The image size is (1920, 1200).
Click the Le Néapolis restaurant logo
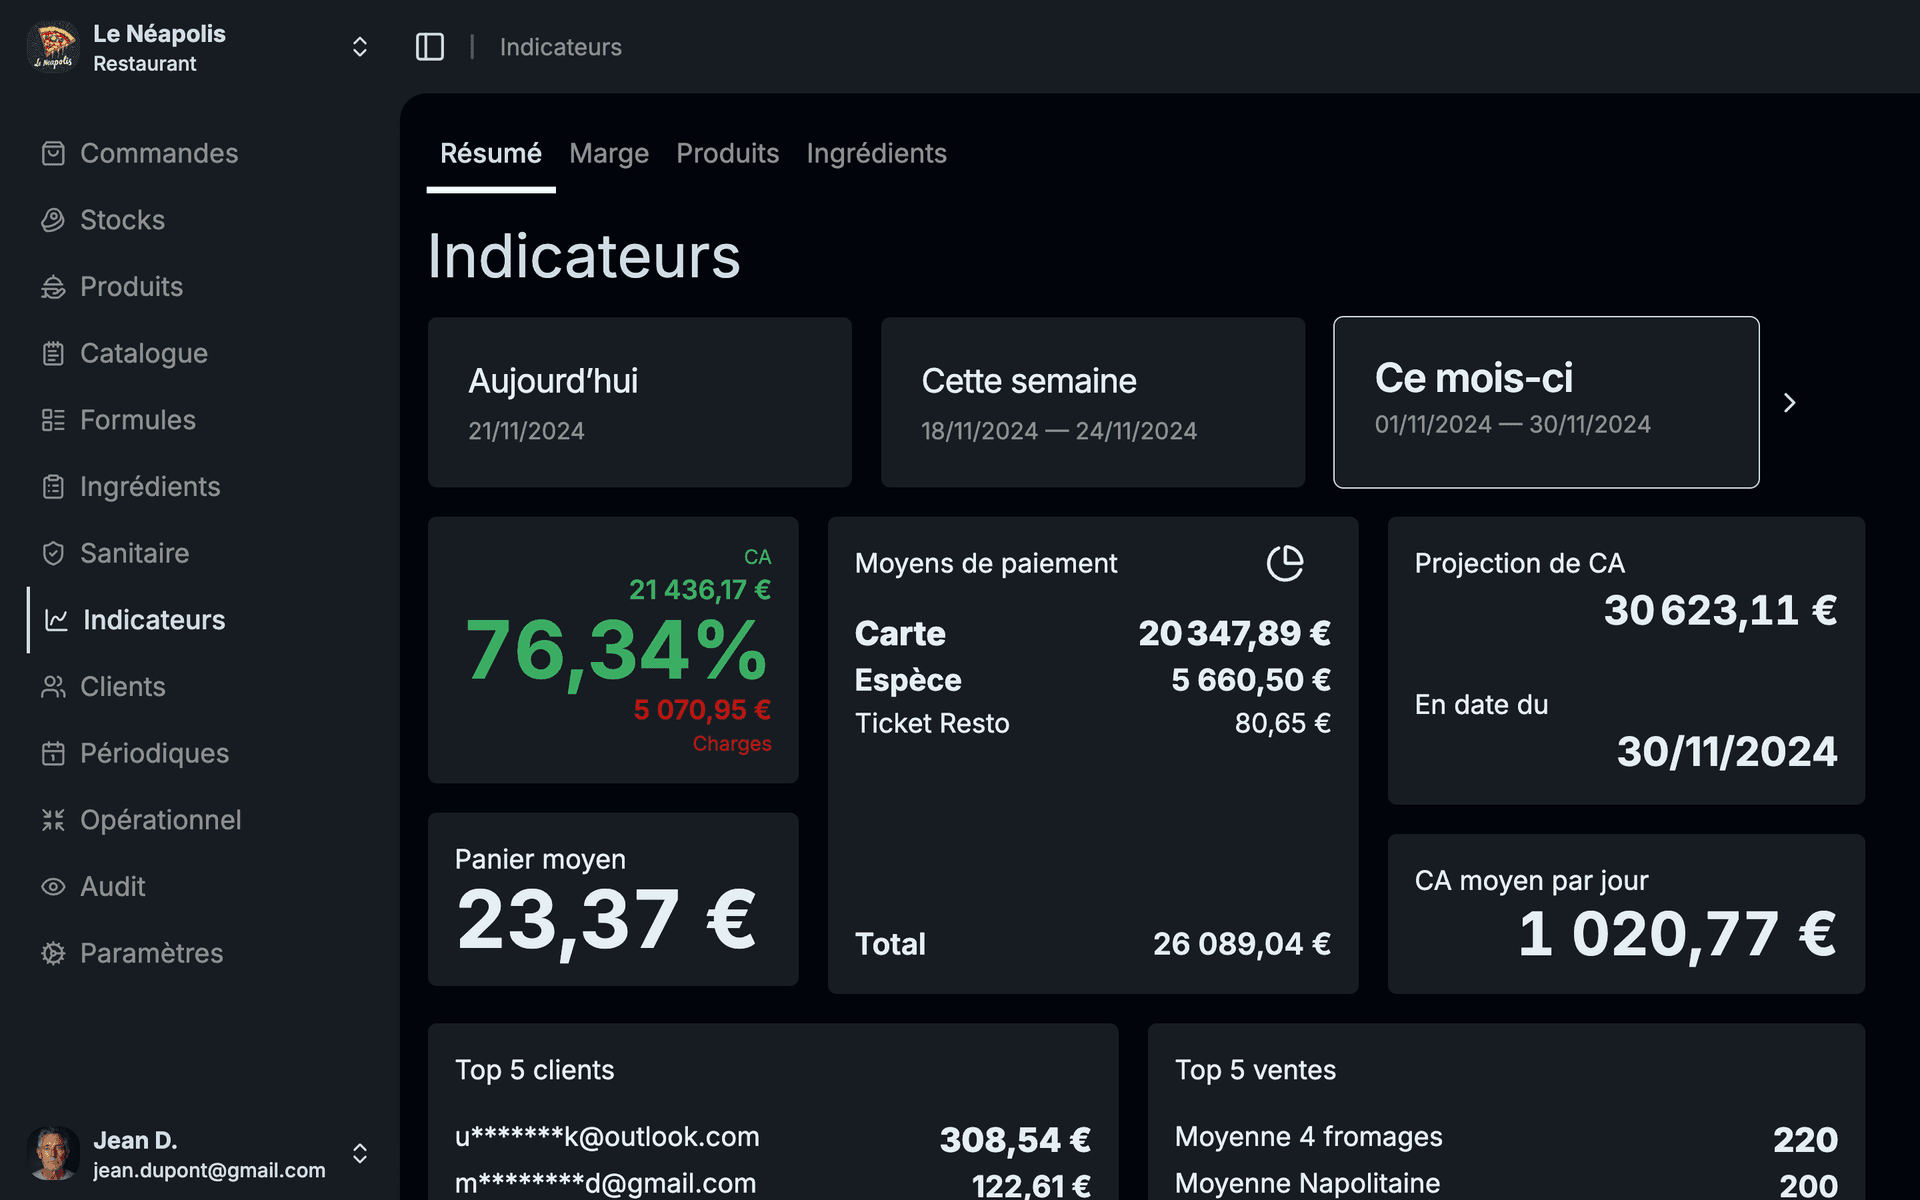[54, 47]
